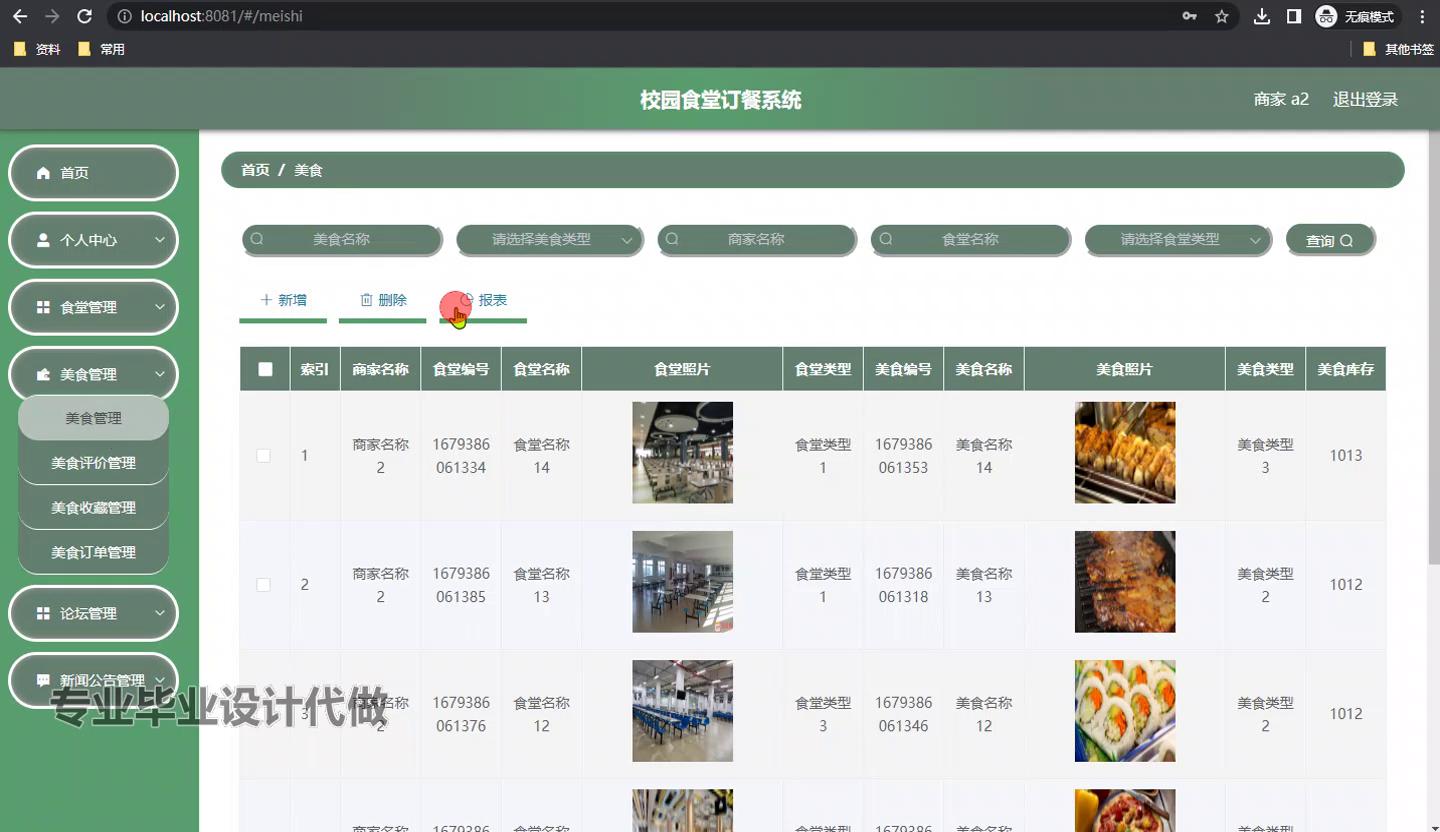Click the 美食库存 column header

1345,369
